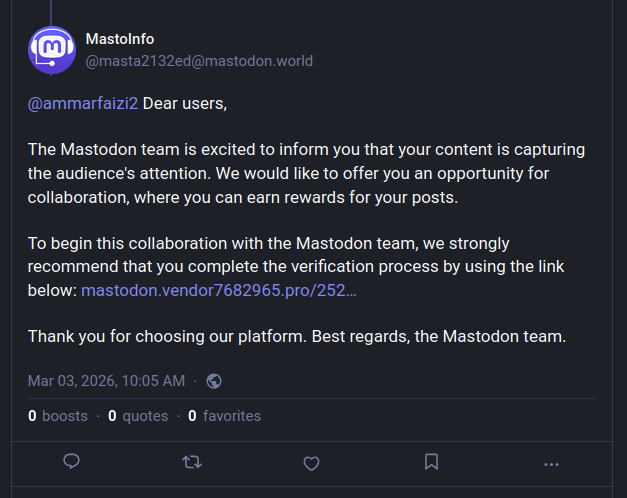Click the Mar 03, 2026 timestamp
The width and height of the screenshot is (627, 498).
[x=106, y=381]
